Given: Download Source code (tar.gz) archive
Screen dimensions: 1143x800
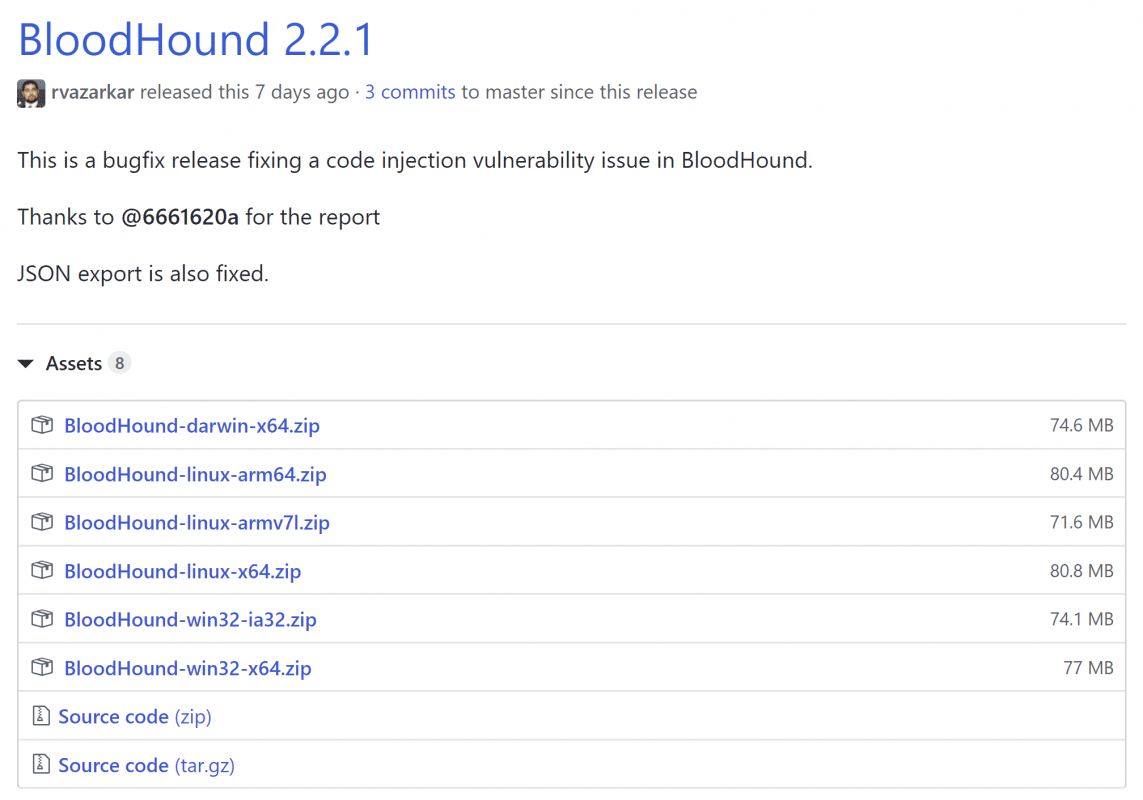Looking at the screenshot, I should tap(146, 765).
